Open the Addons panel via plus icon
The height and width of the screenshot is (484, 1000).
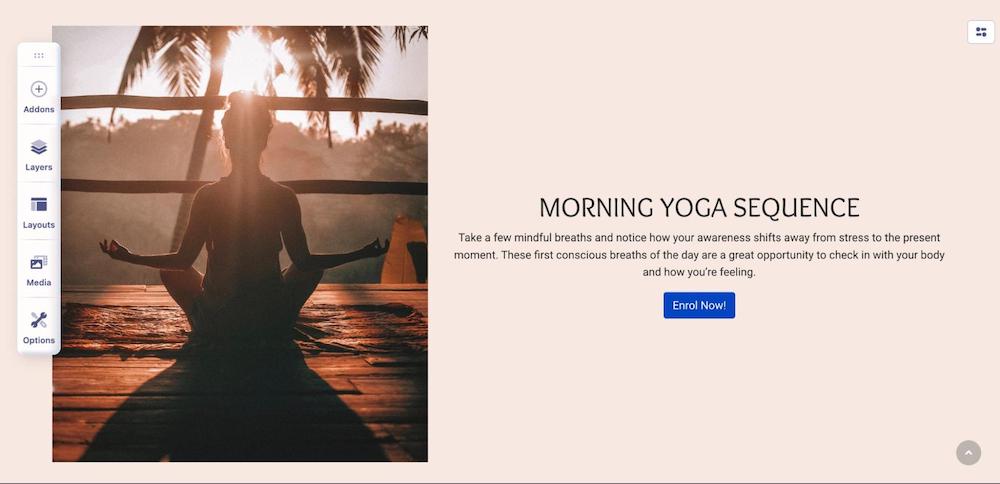39,89
